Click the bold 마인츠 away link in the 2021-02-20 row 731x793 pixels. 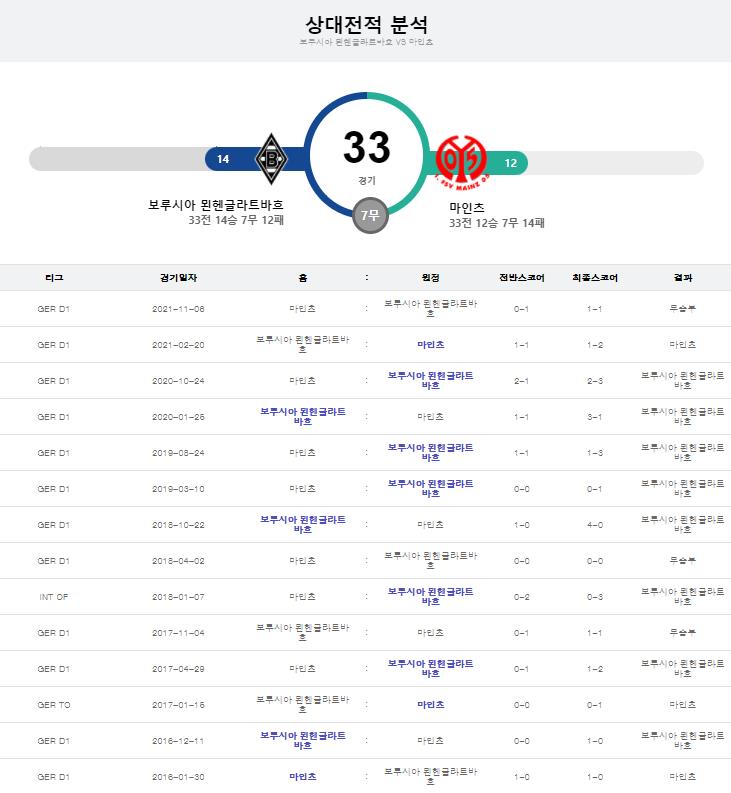click(x=431, y=344)
